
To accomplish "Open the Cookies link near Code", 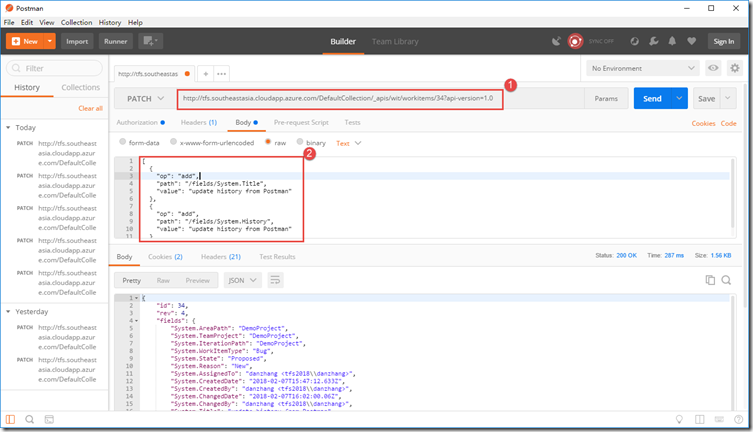I will (704, 123).
